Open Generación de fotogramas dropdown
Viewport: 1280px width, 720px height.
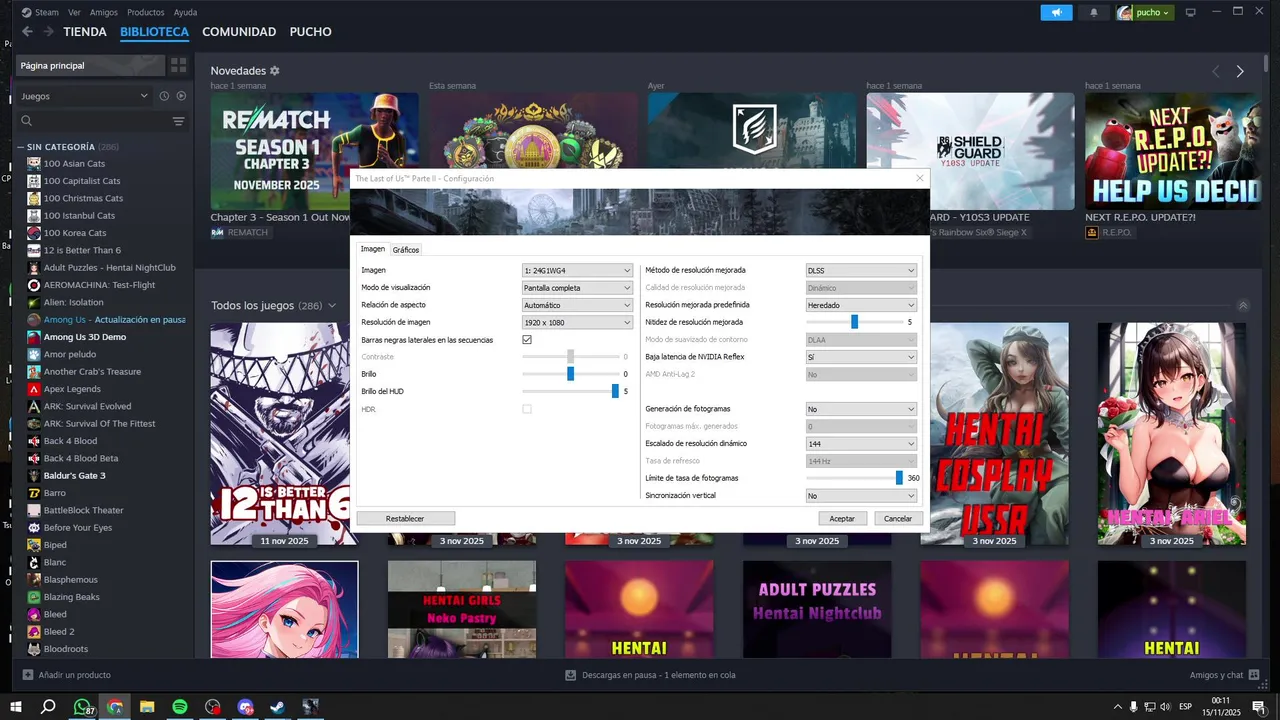pos(861,409)
